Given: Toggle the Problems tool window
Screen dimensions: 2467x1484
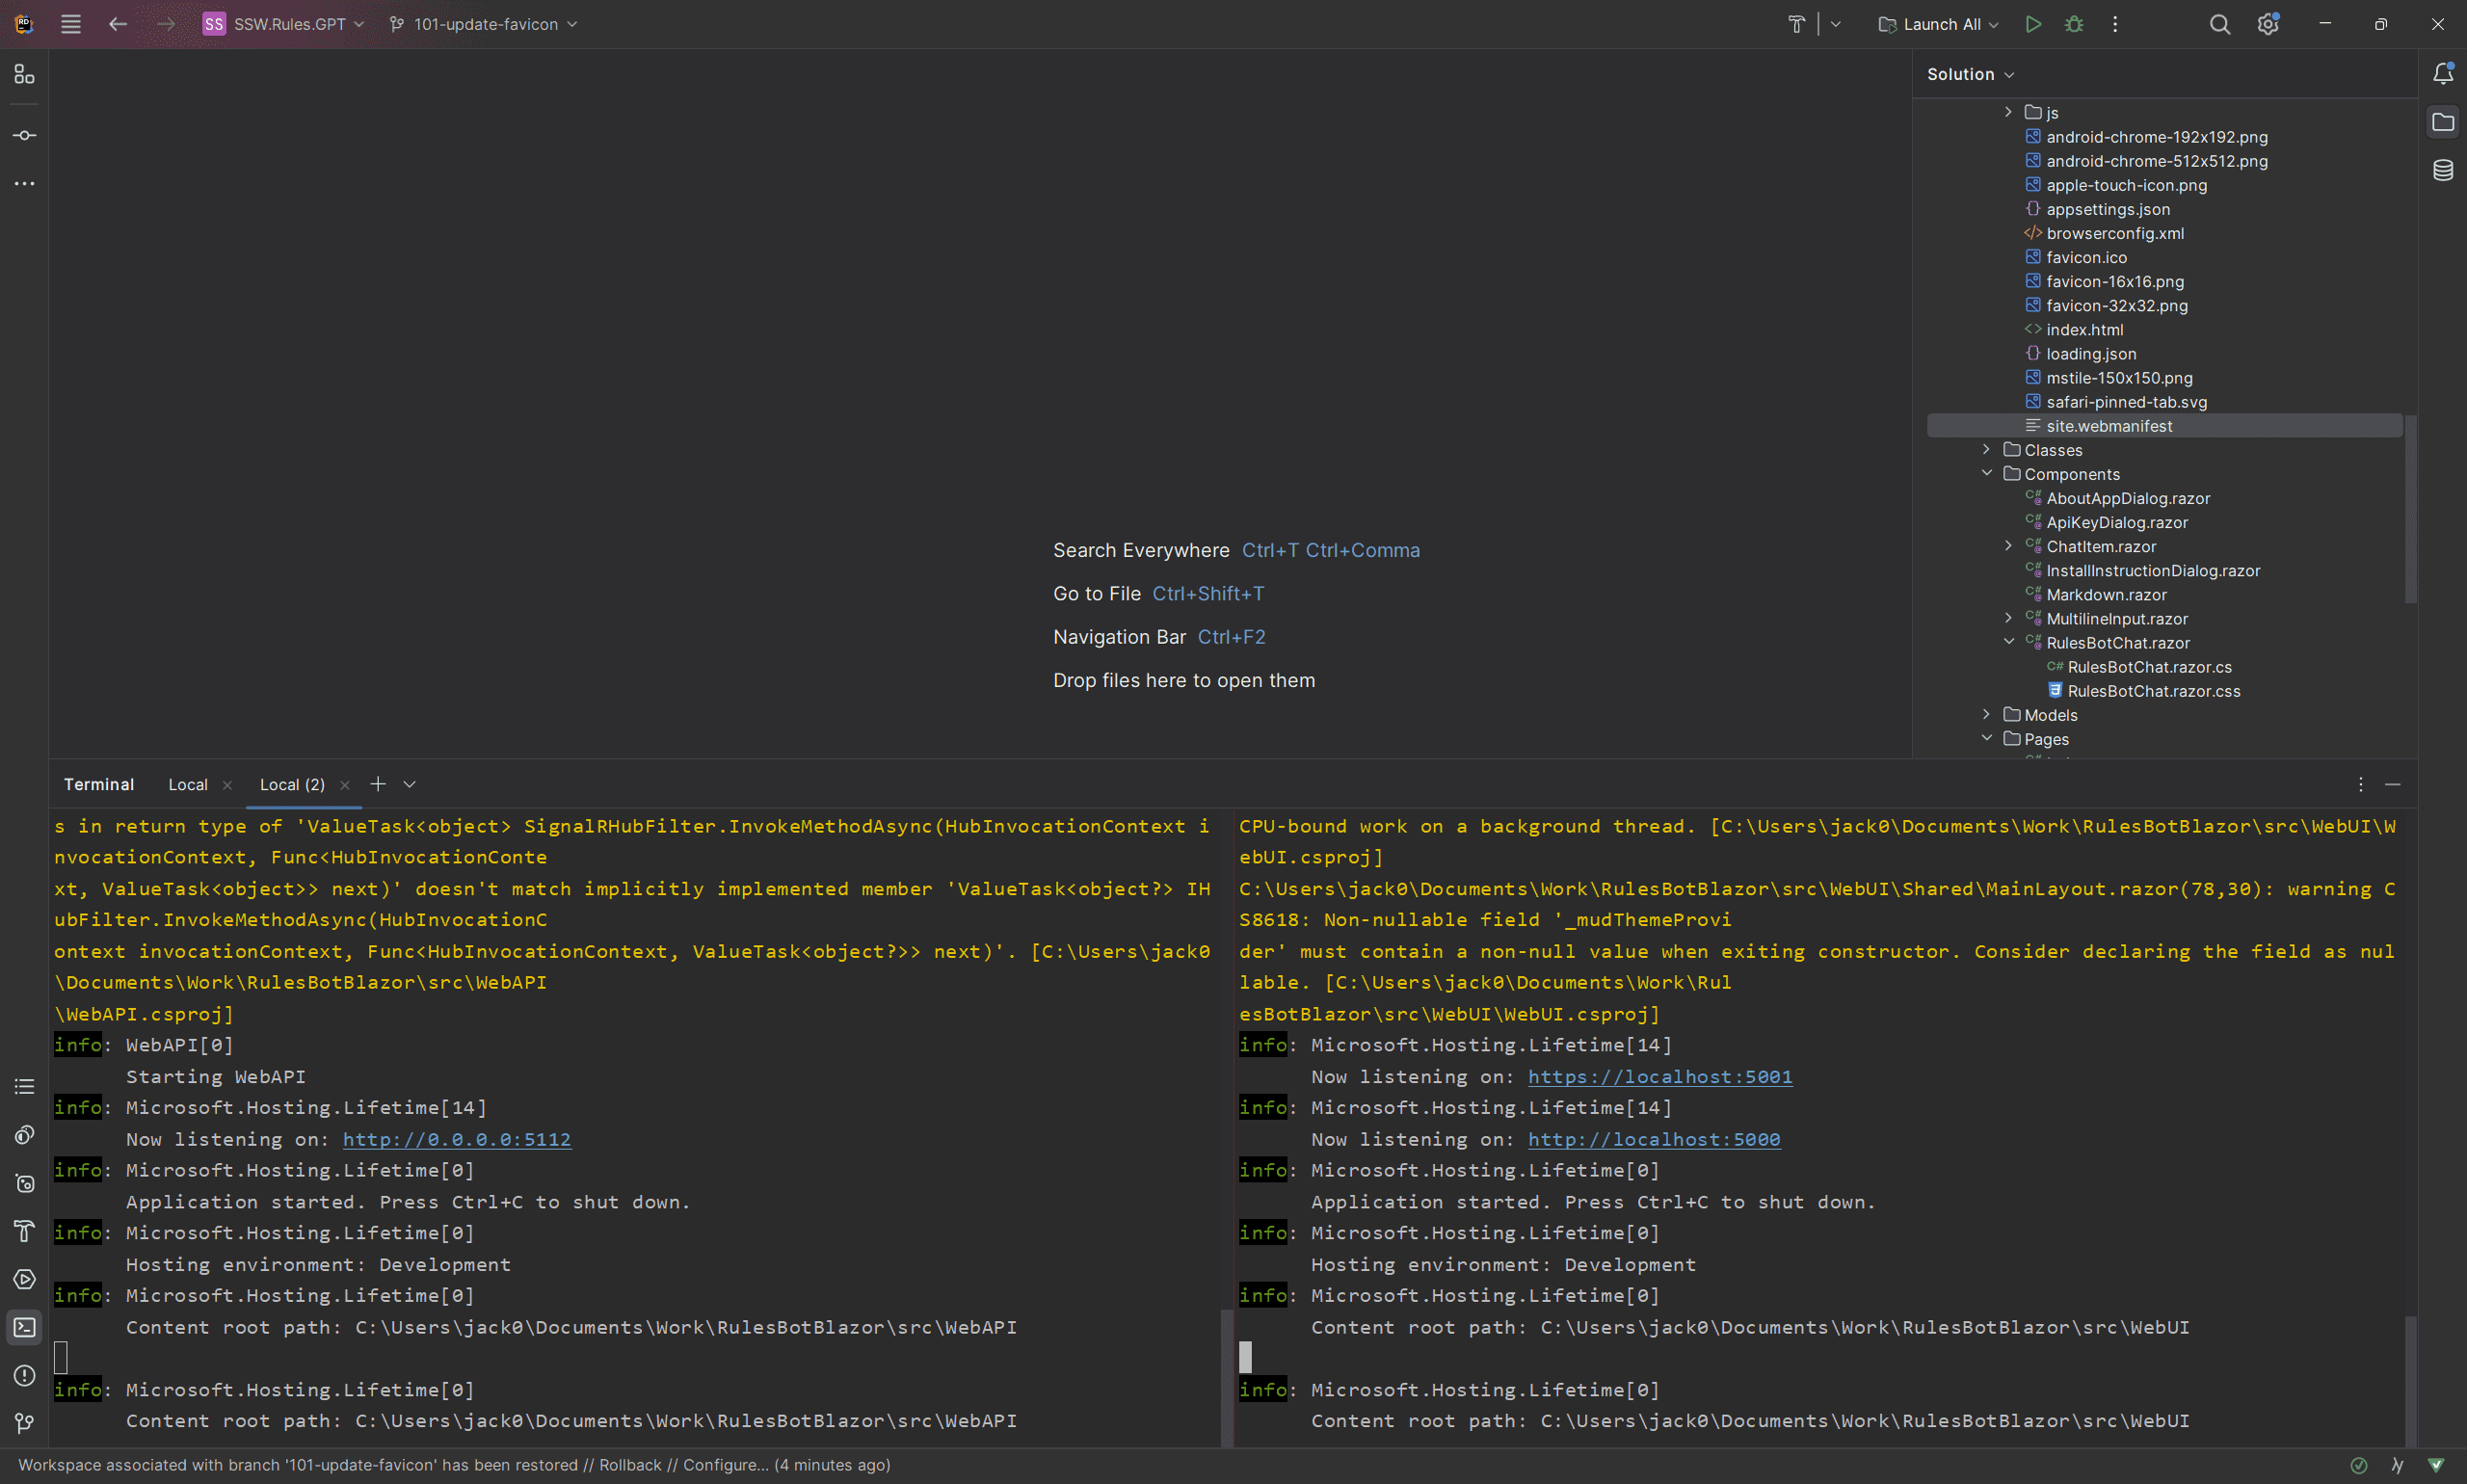Looking at the screenshot, I should (x=24, y=1375).
